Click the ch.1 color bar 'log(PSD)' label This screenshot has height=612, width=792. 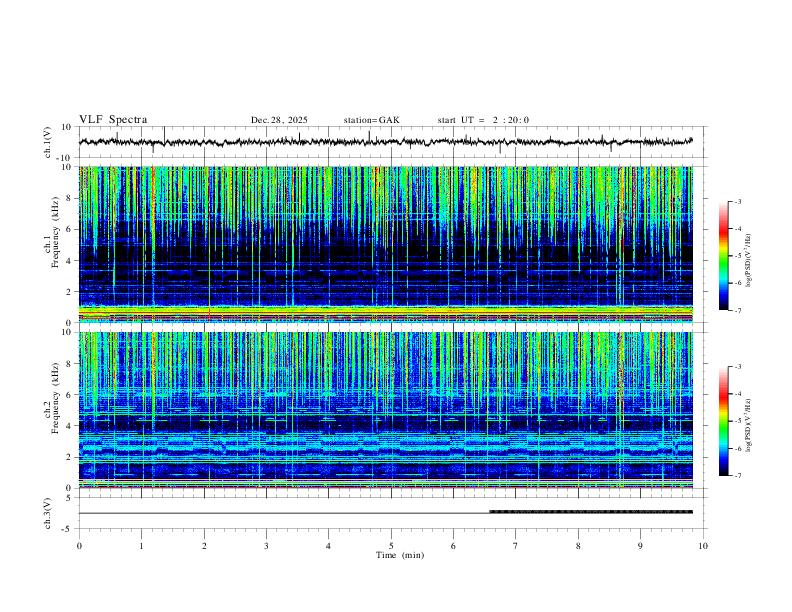[749, 260]
